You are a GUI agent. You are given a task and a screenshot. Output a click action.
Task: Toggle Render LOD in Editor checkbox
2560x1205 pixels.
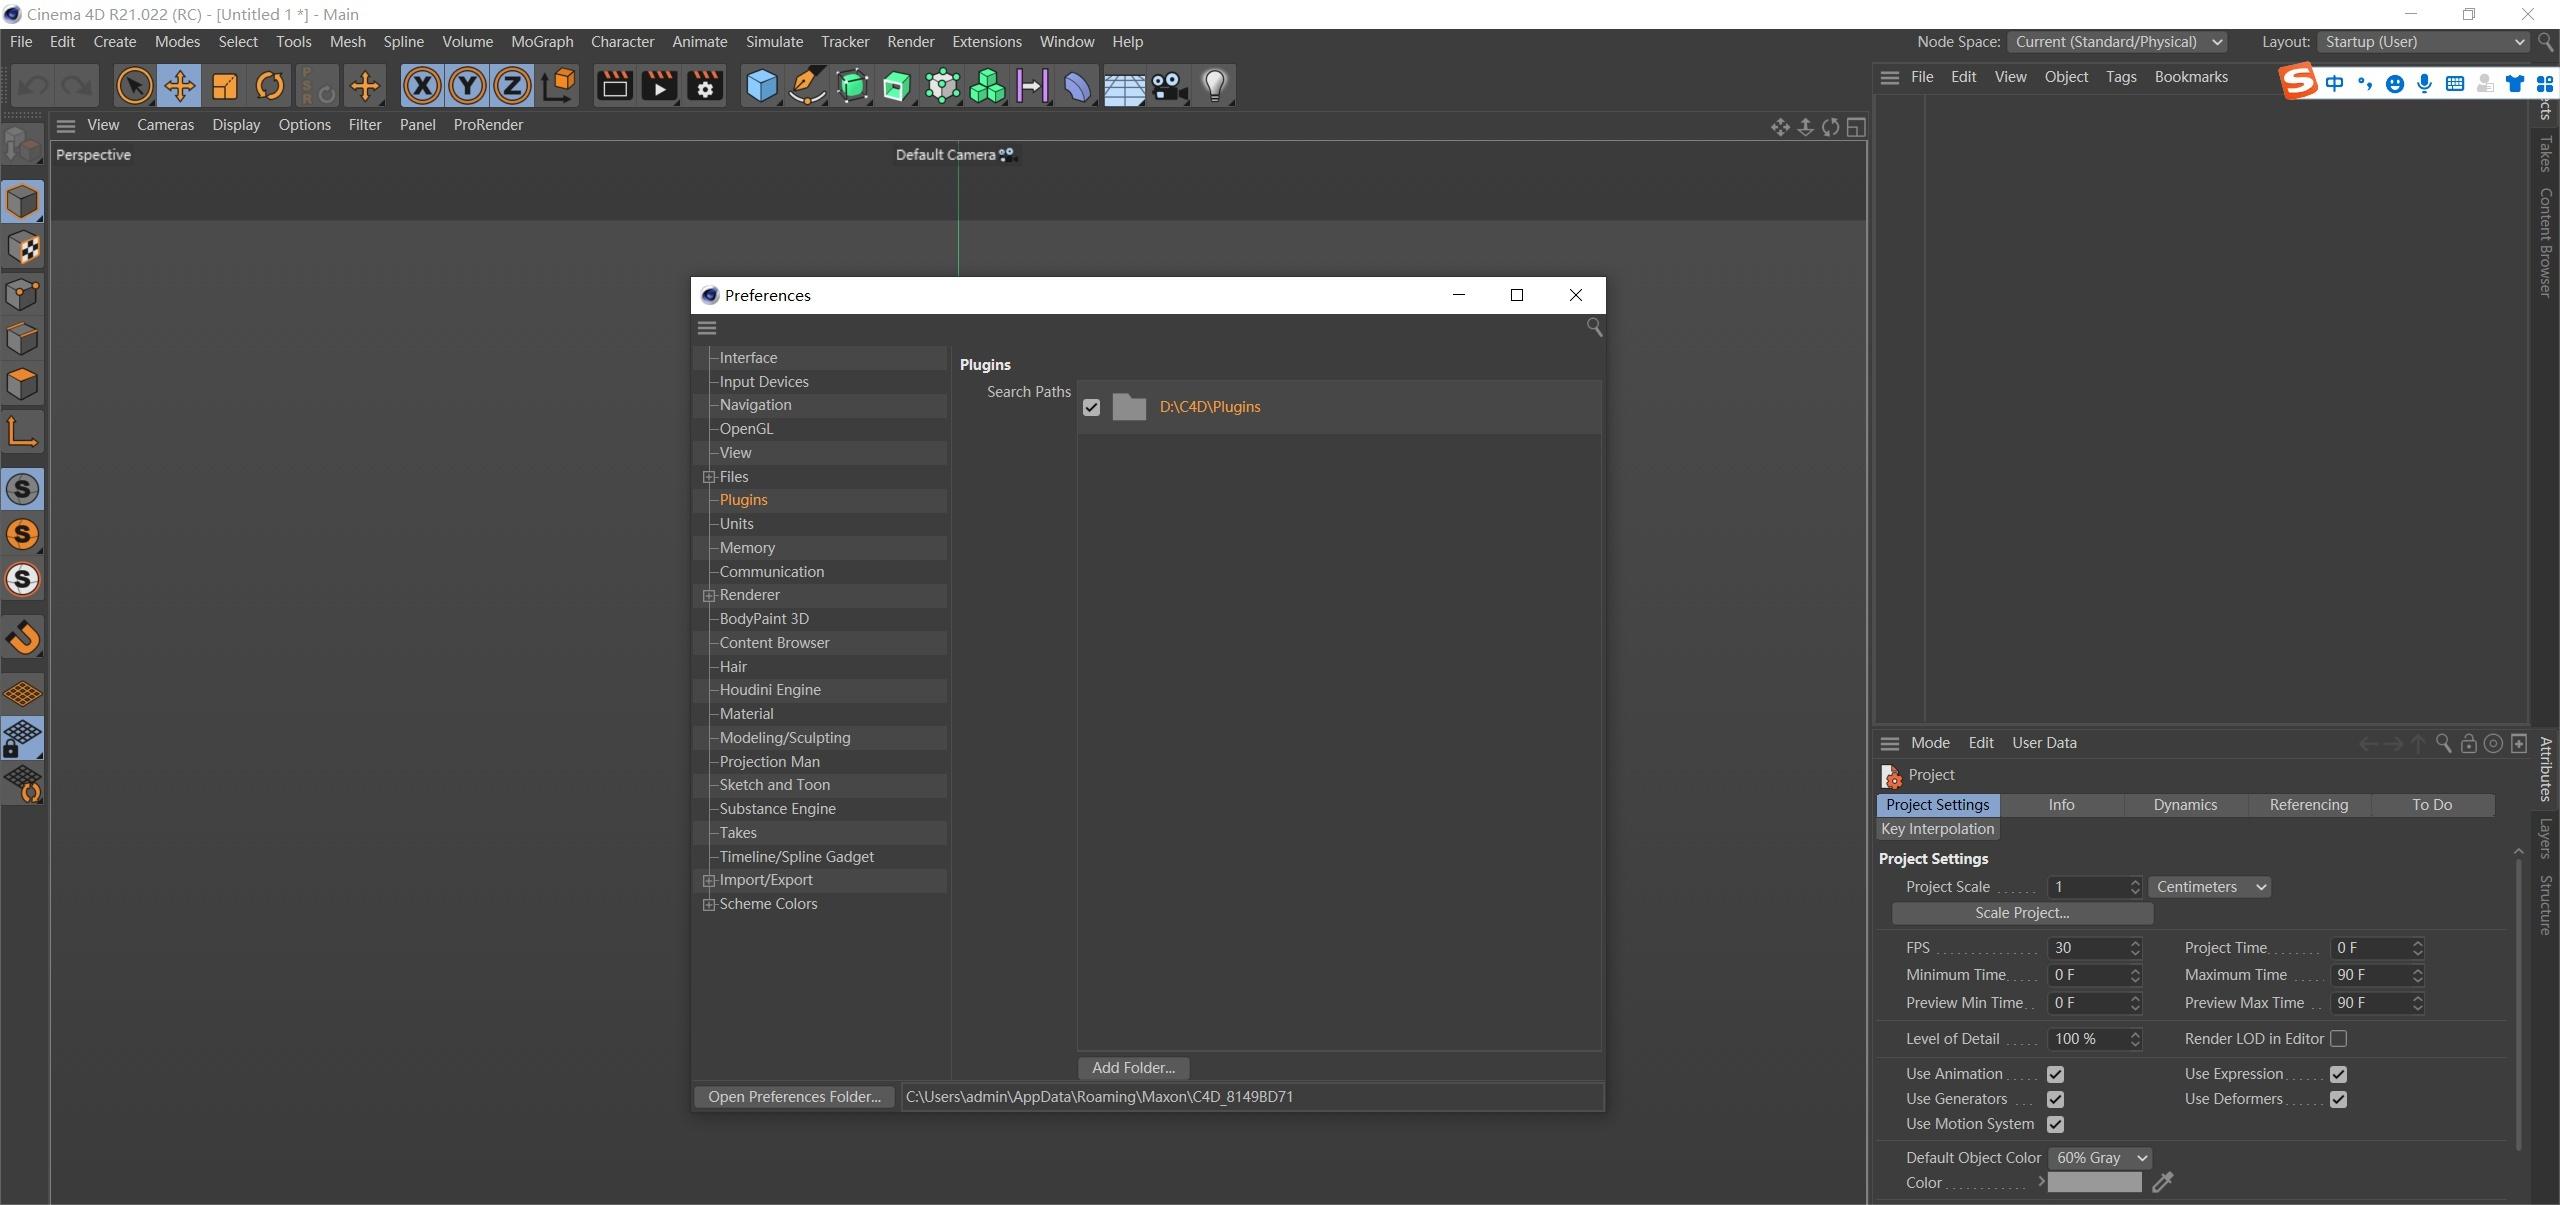point(2338,1039)
